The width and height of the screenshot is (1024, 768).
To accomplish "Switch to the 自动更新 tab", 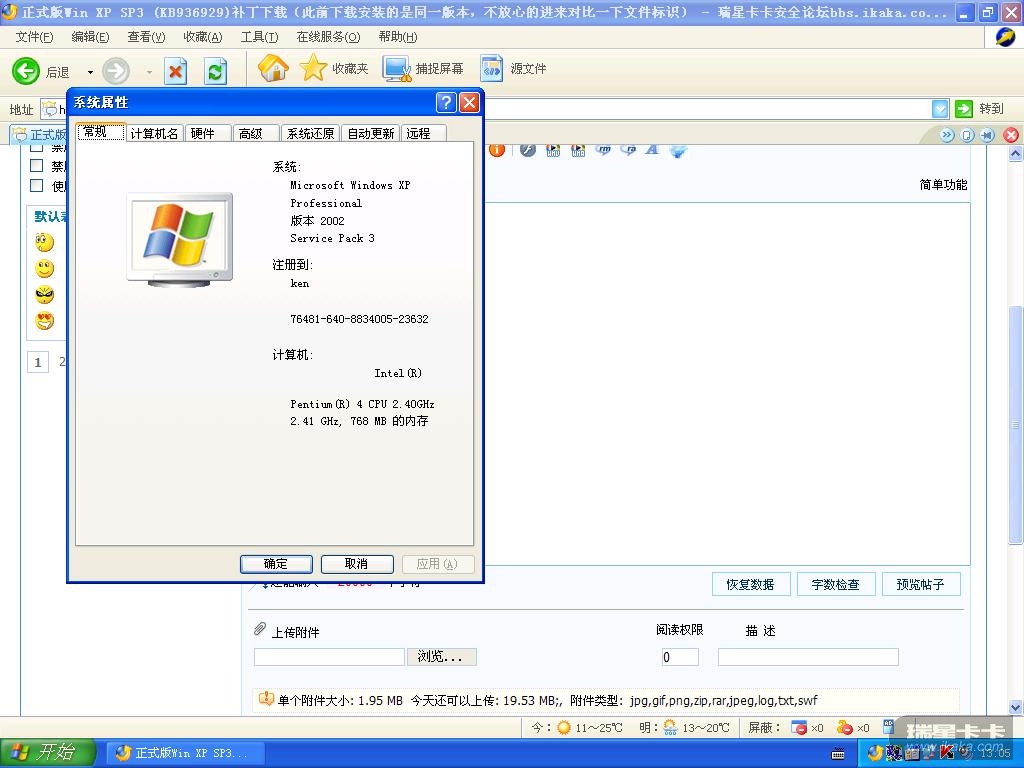I will (370, 133).
